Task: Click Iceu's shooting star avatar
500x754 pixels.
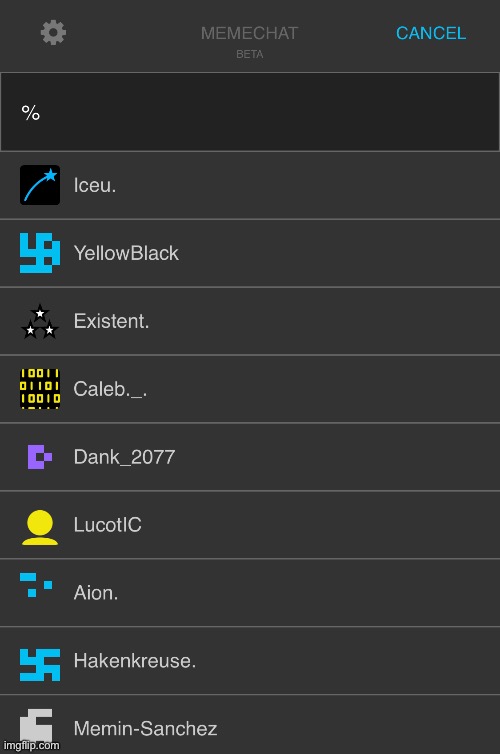Action: click(40, 185)
